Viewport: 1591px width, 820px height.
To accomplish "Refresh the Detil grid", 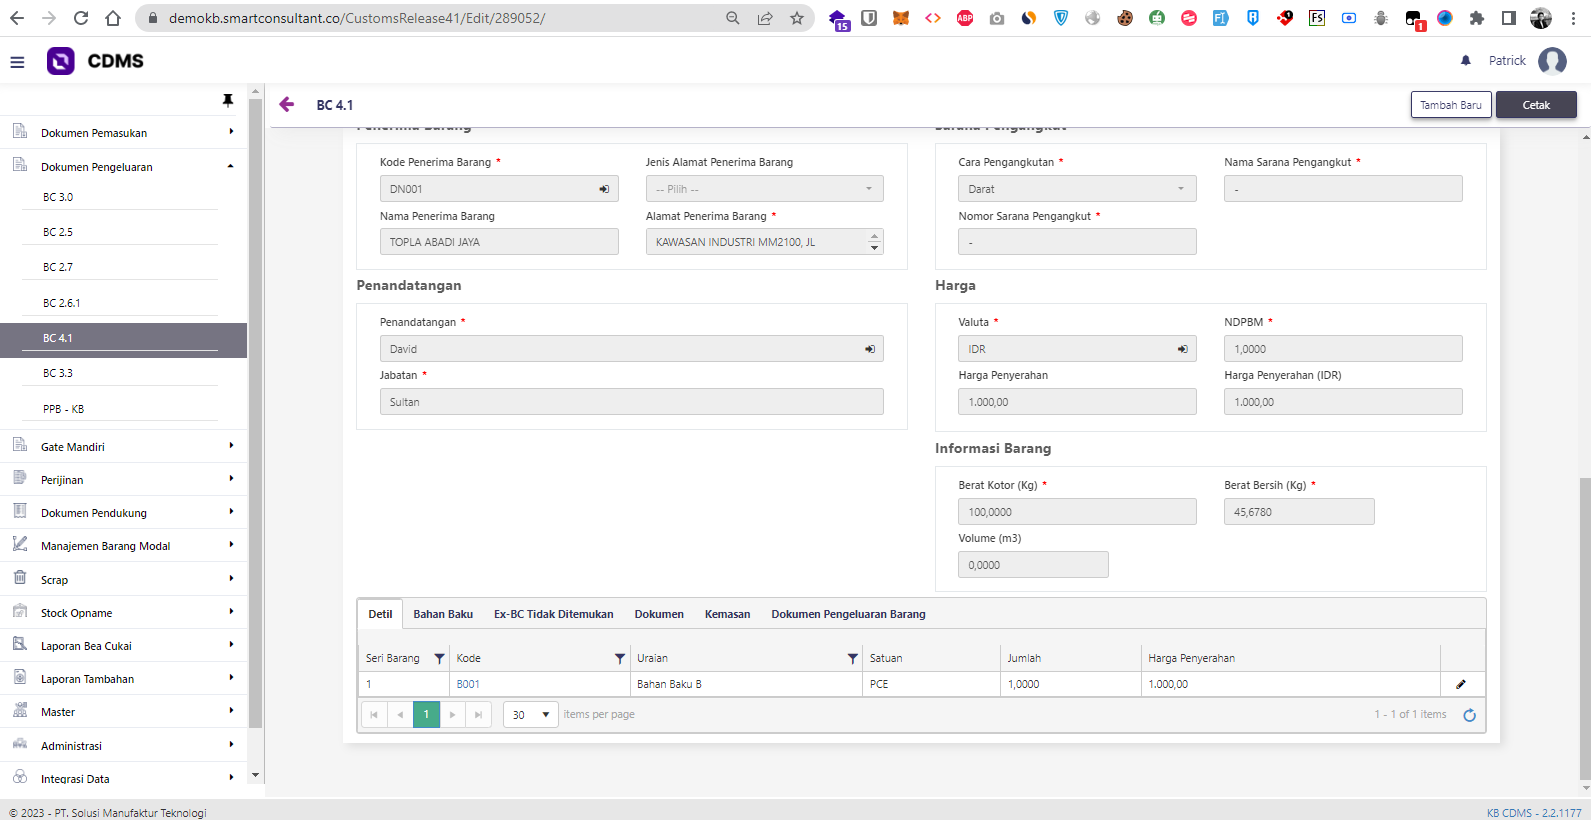I will pyautogui.click(x=1469, y=715).
